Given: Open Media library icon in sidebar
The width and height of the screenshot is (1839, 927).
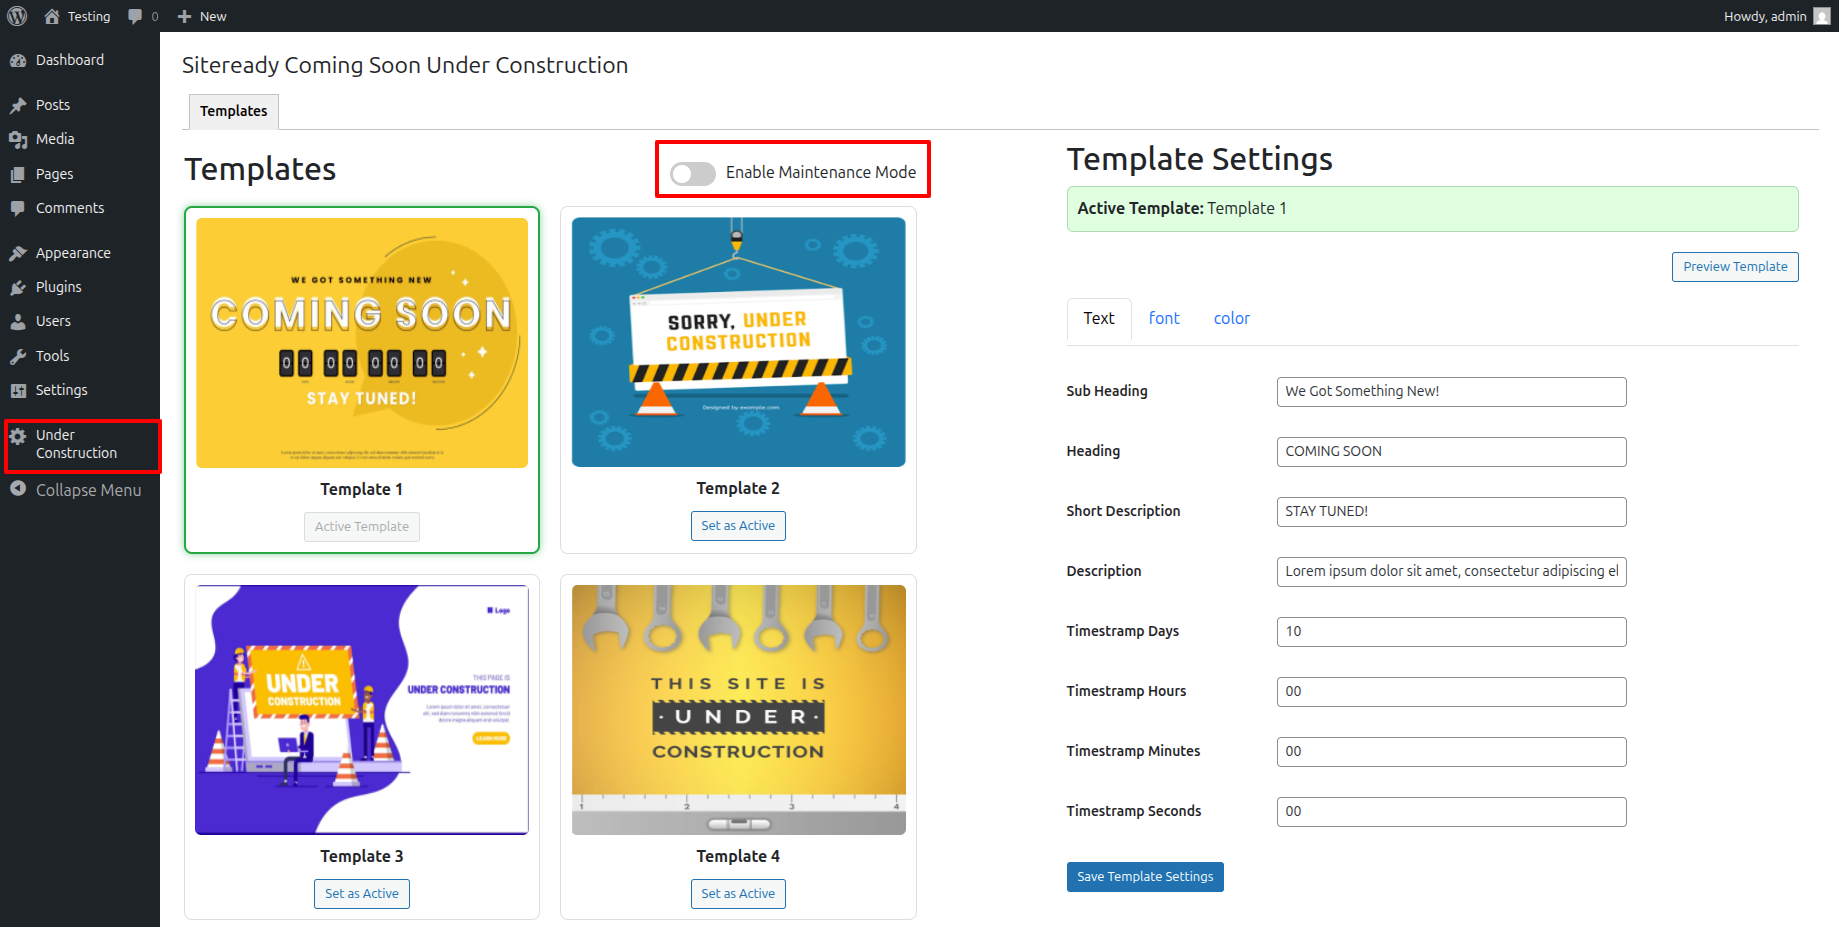Looking at the screenshot, I should [x=18, y=139].
